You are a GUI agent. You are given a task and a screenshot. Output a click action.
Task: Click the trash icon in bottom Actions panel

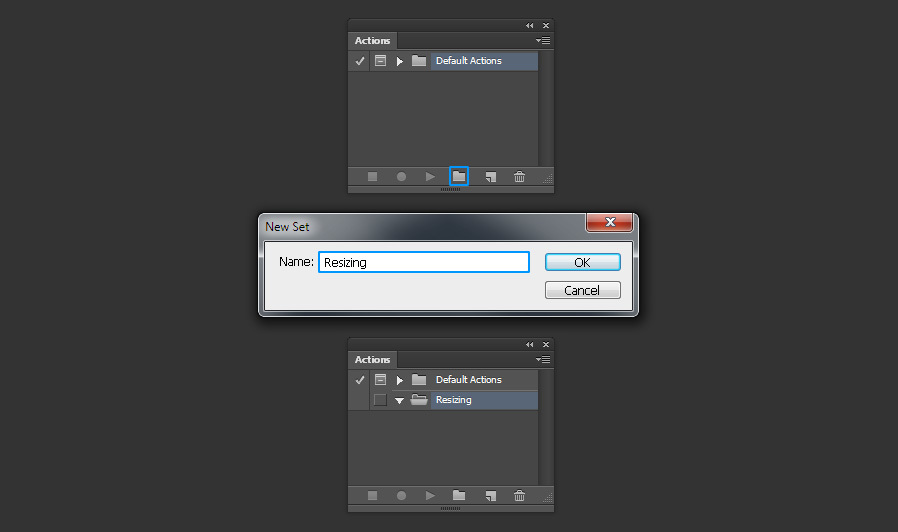coord(519,495)
